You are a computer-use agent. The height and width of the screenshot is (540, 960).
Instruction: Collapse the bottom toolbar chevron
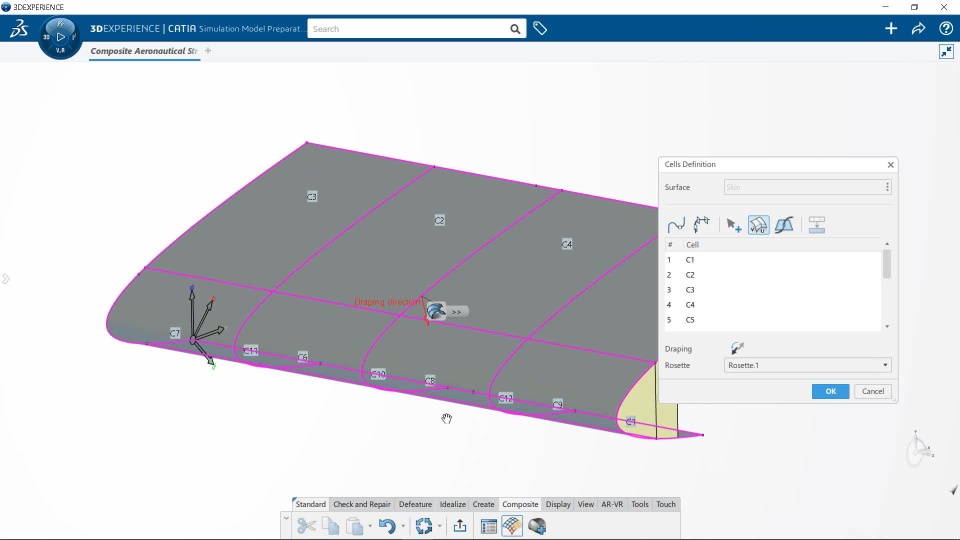point(286,518)
